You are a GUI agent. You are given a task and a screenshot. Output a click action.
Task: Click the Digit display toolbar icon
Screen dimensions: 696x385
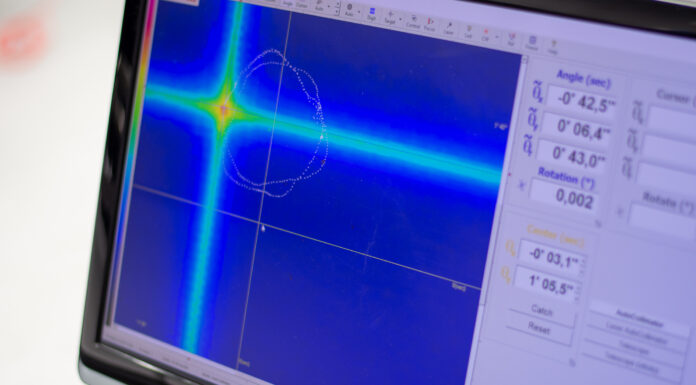[372, 13]
